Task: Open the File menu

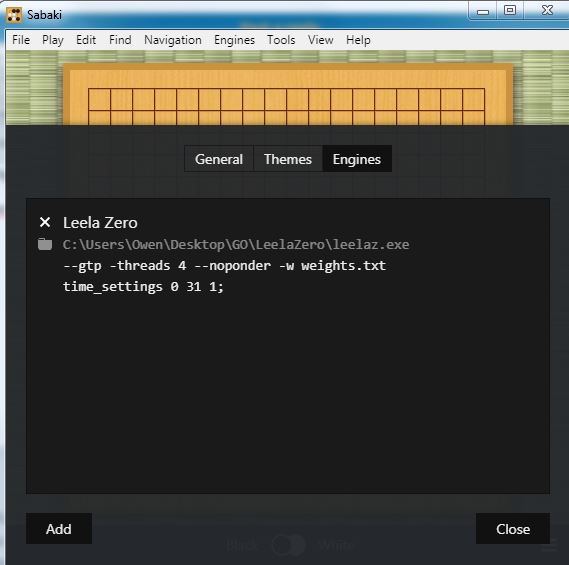Action: (21, 40)
